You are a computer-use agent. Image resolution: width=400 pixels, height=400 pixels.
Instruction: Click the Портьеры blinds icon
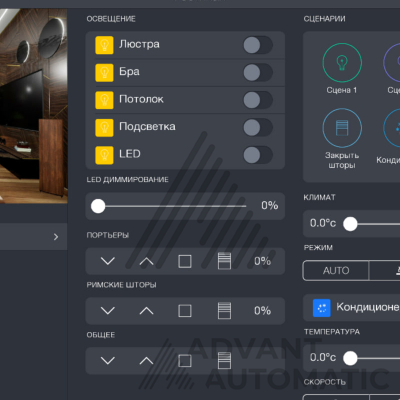coord(224,261)
